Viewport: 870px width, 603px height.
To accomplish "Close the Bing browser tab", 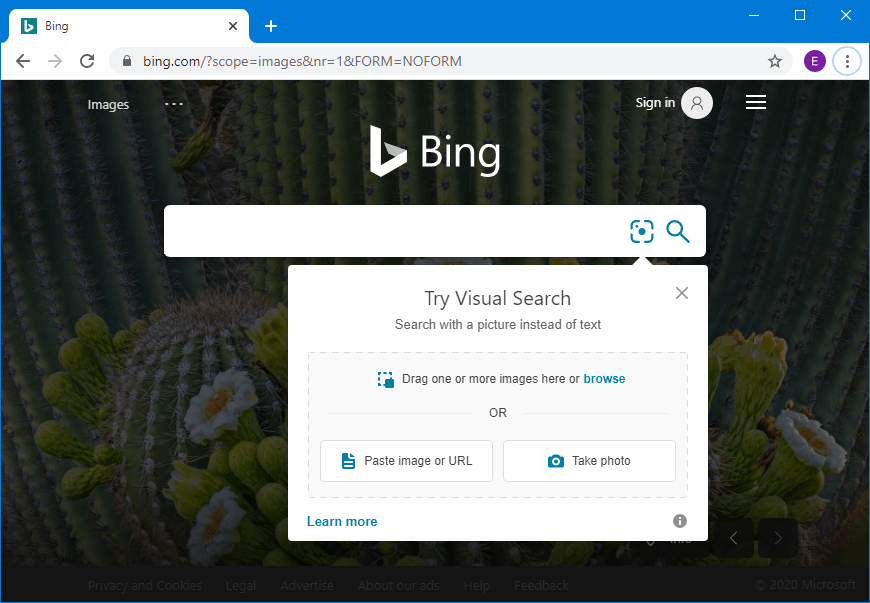I will [233, 26].
